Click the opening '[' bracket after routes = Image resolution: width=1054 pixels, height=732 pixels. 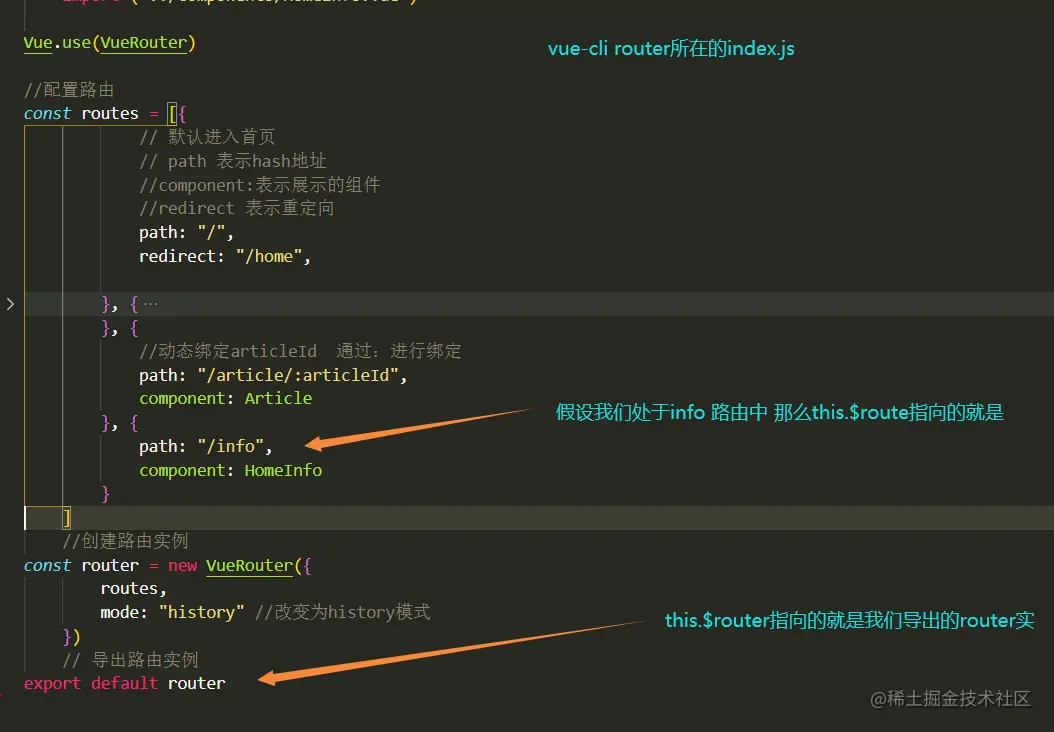click(172, 114)
